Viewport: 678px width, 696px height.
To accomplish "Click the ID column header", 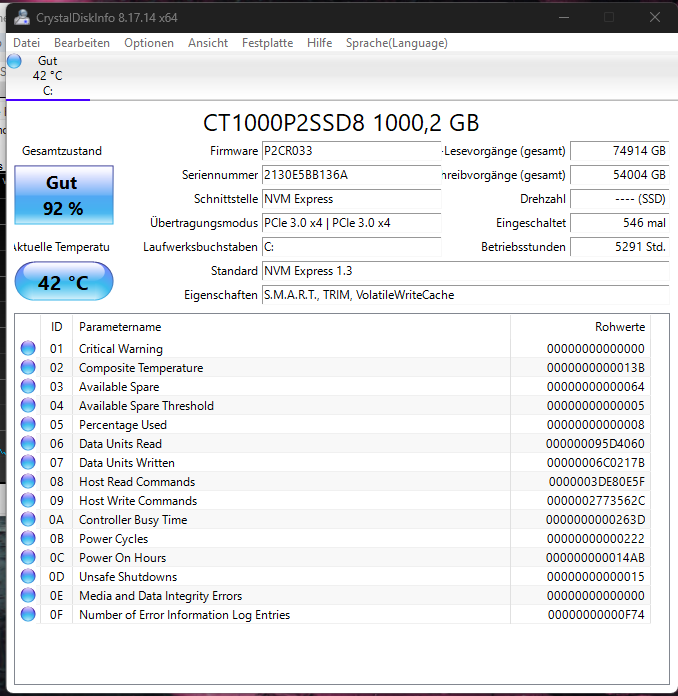I will coord(56,327).
